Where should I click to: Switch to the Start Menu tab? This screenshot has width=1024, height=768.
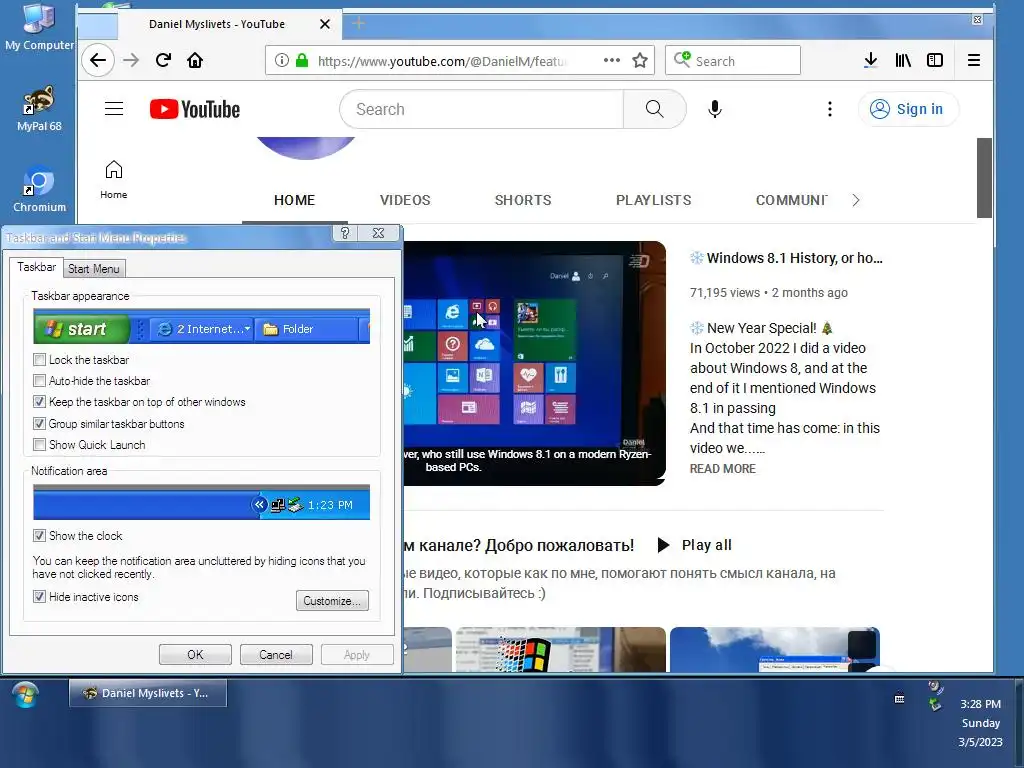click(x=94, y=269)
